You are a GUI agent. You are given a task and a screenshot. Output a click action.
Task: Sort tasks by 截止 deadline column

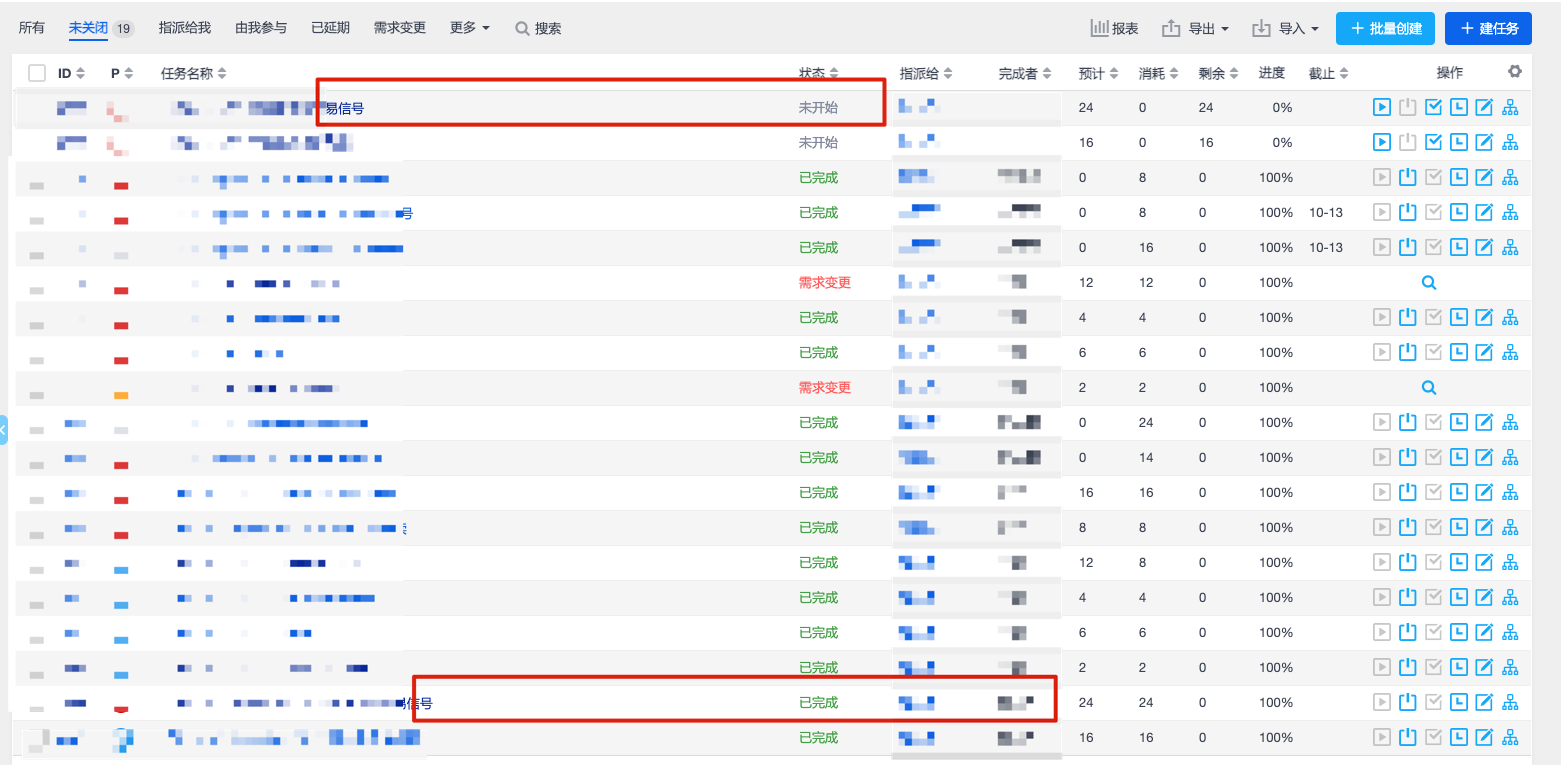[1328, 73]
